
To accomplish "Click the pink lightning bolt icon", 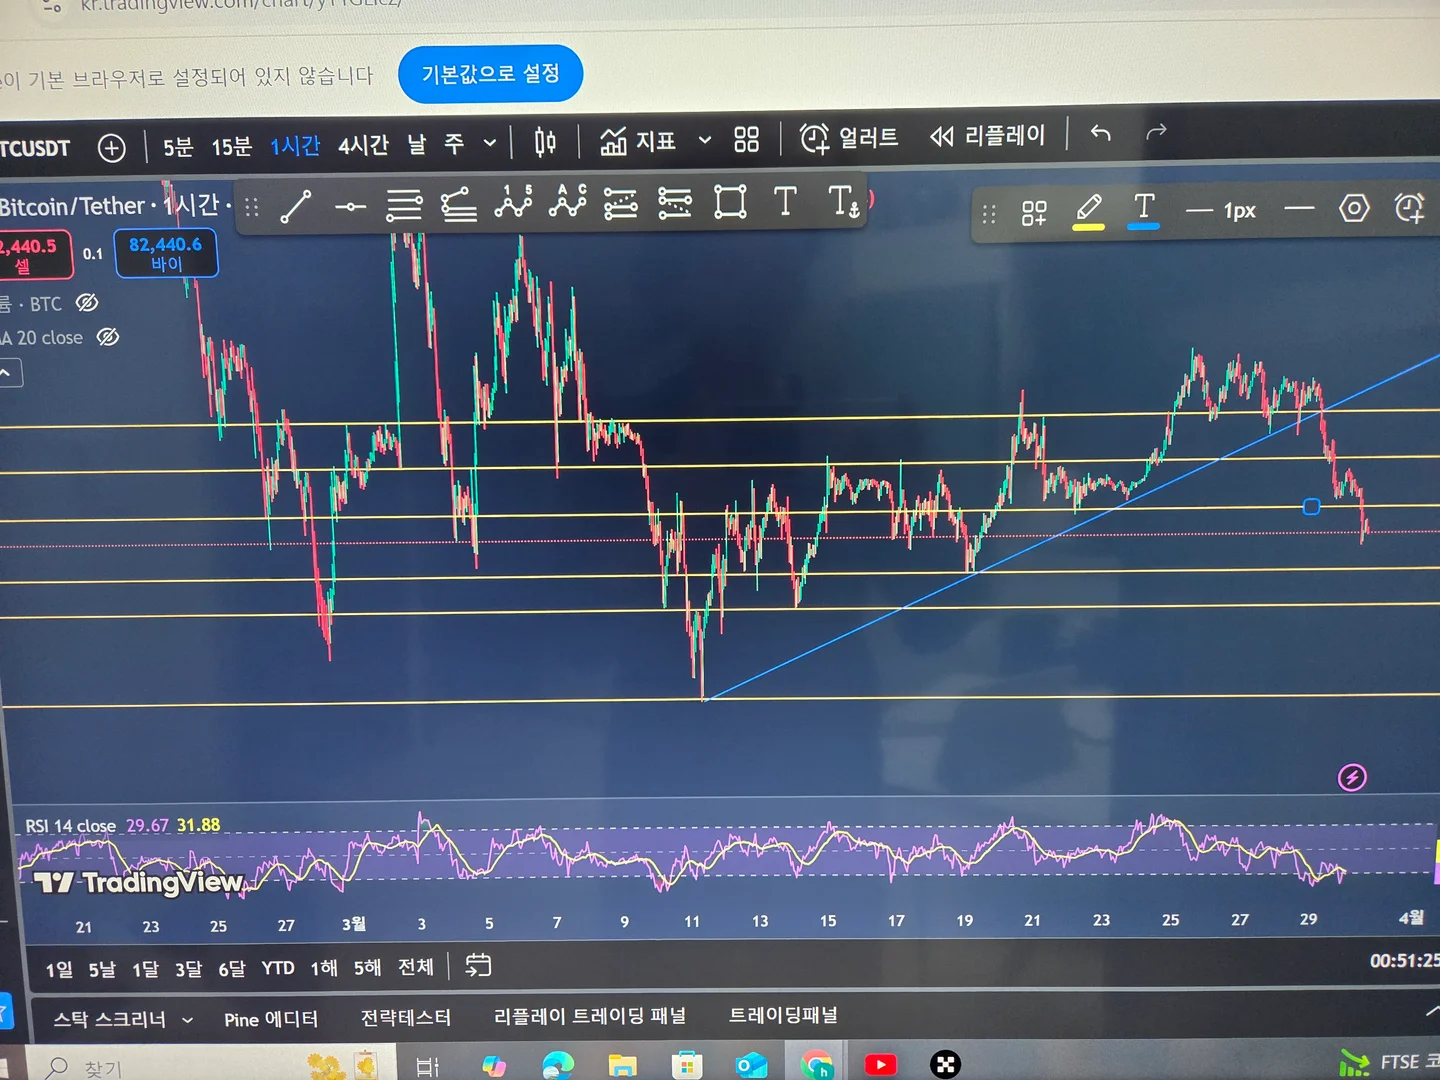I will (x=1352, y=777).
